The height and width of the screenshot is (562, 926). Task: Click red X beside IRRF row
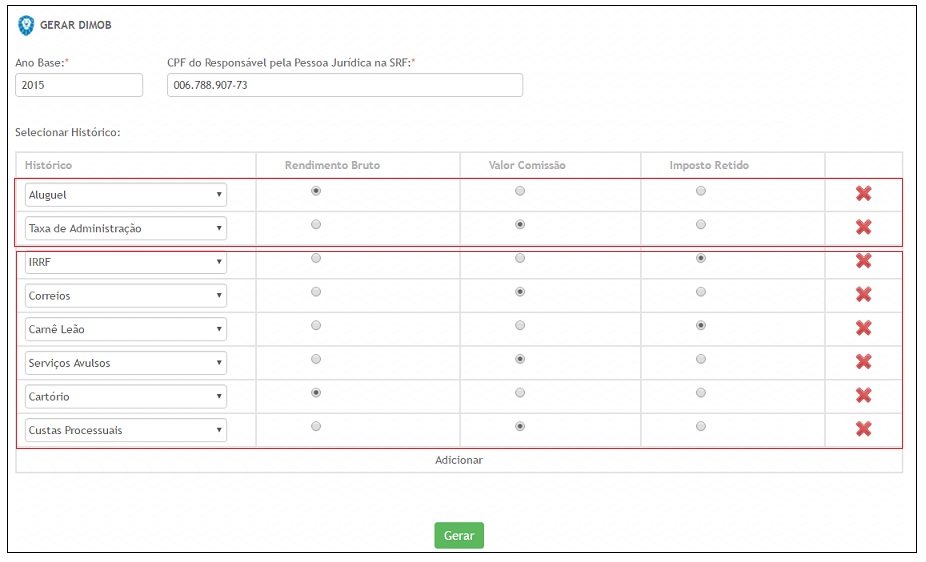point(863,261)
